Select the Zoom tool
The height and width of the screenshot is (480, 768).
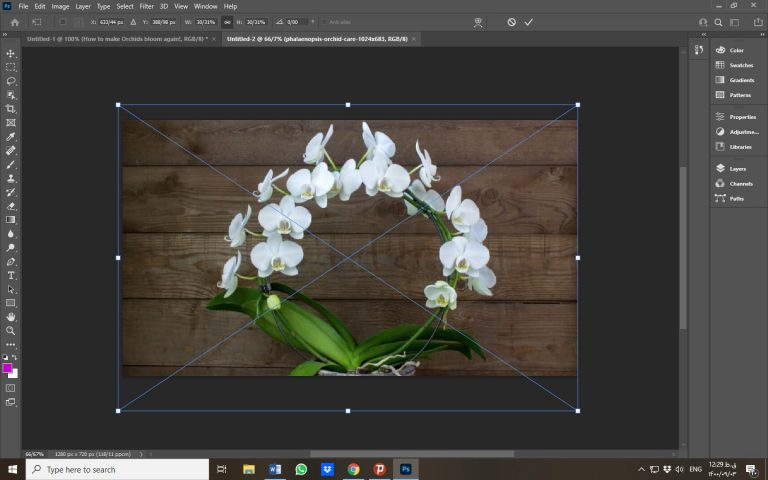coord(11,331)
